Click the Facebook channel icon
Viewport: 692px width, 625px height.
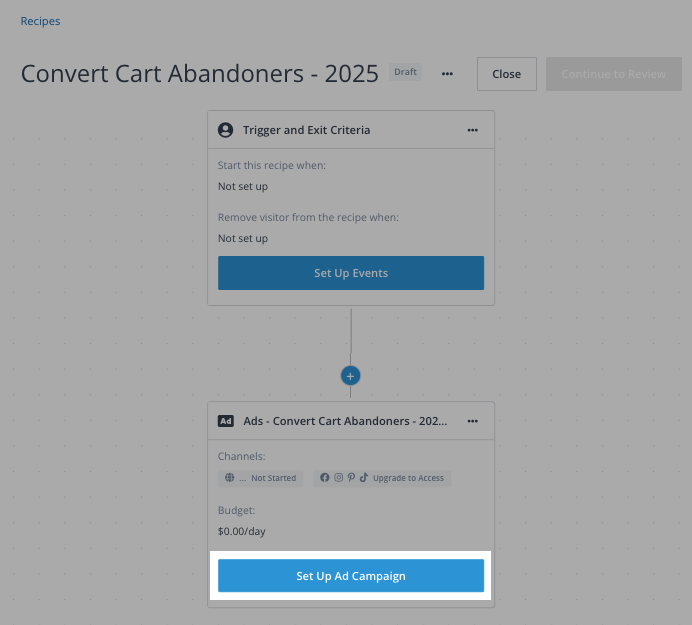324,478
